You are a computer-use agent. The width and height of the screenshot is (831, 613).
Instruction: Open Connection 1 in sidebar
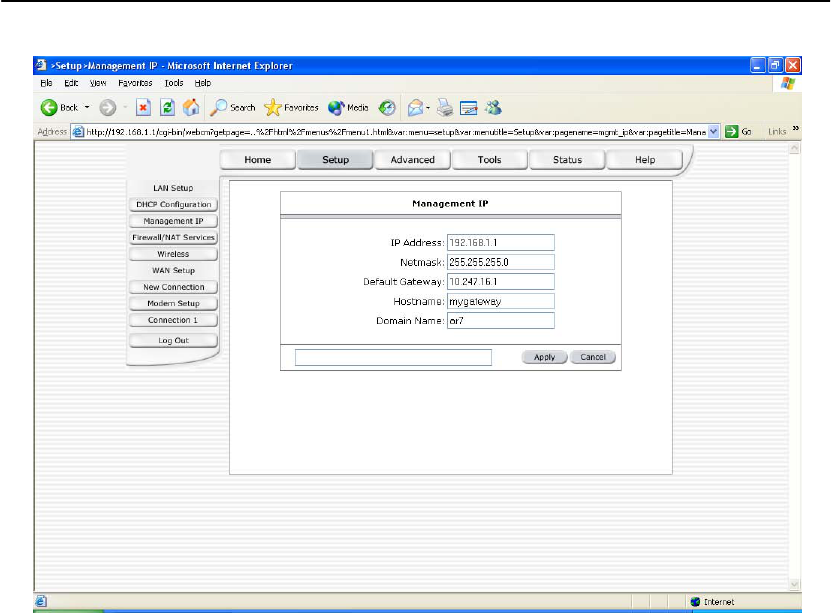click(x=173, y=320)
